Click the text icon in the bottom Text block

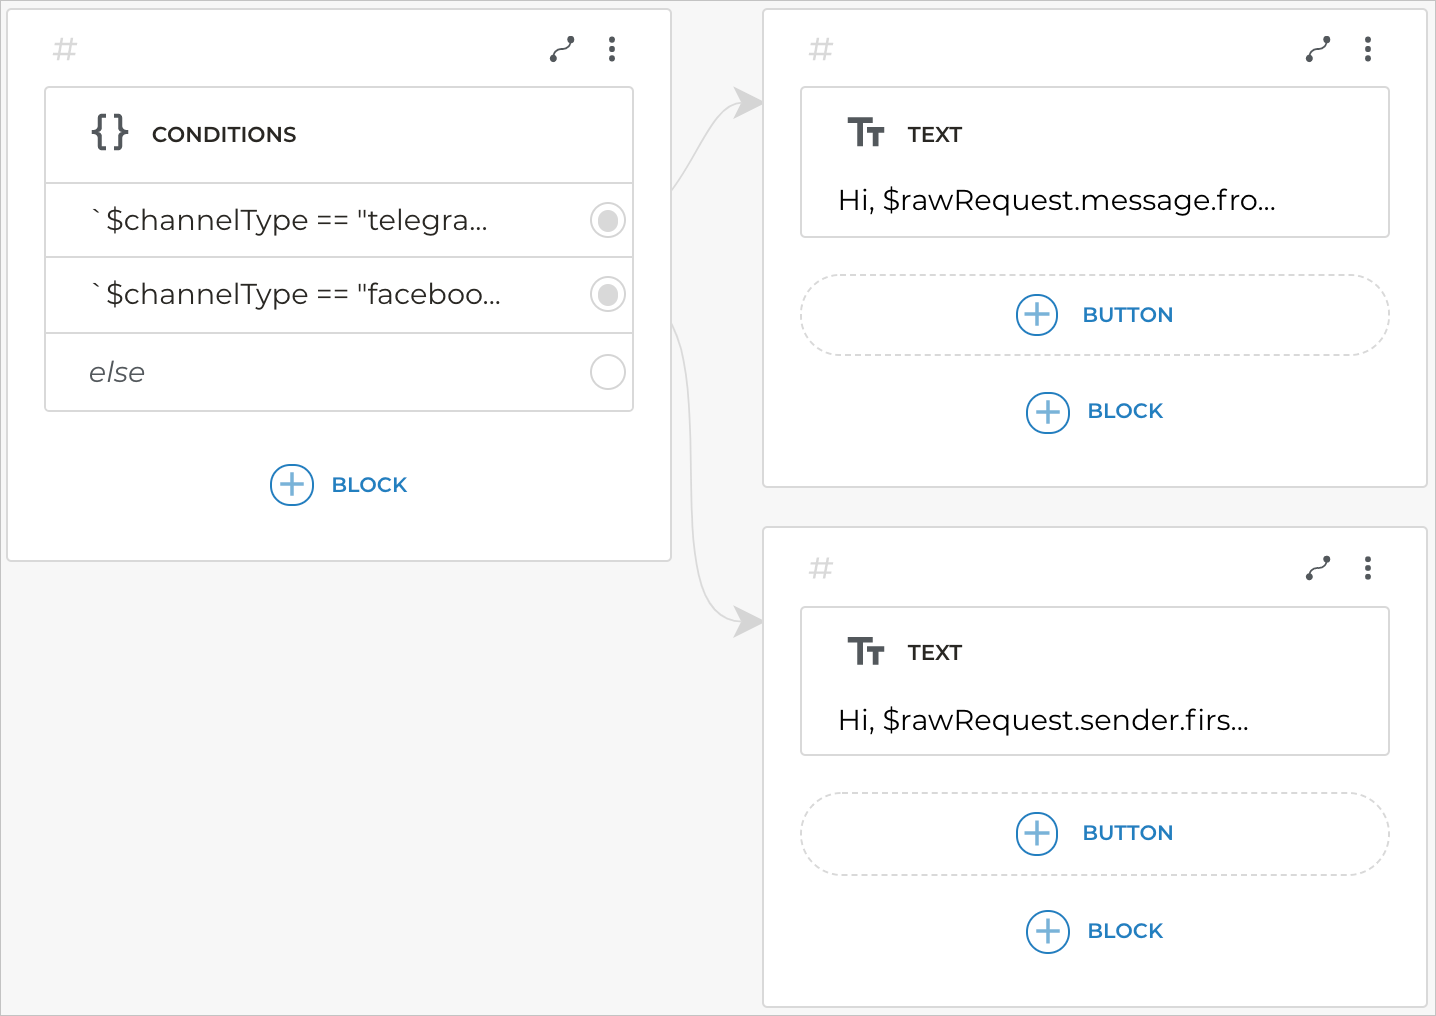coord(866,652)
